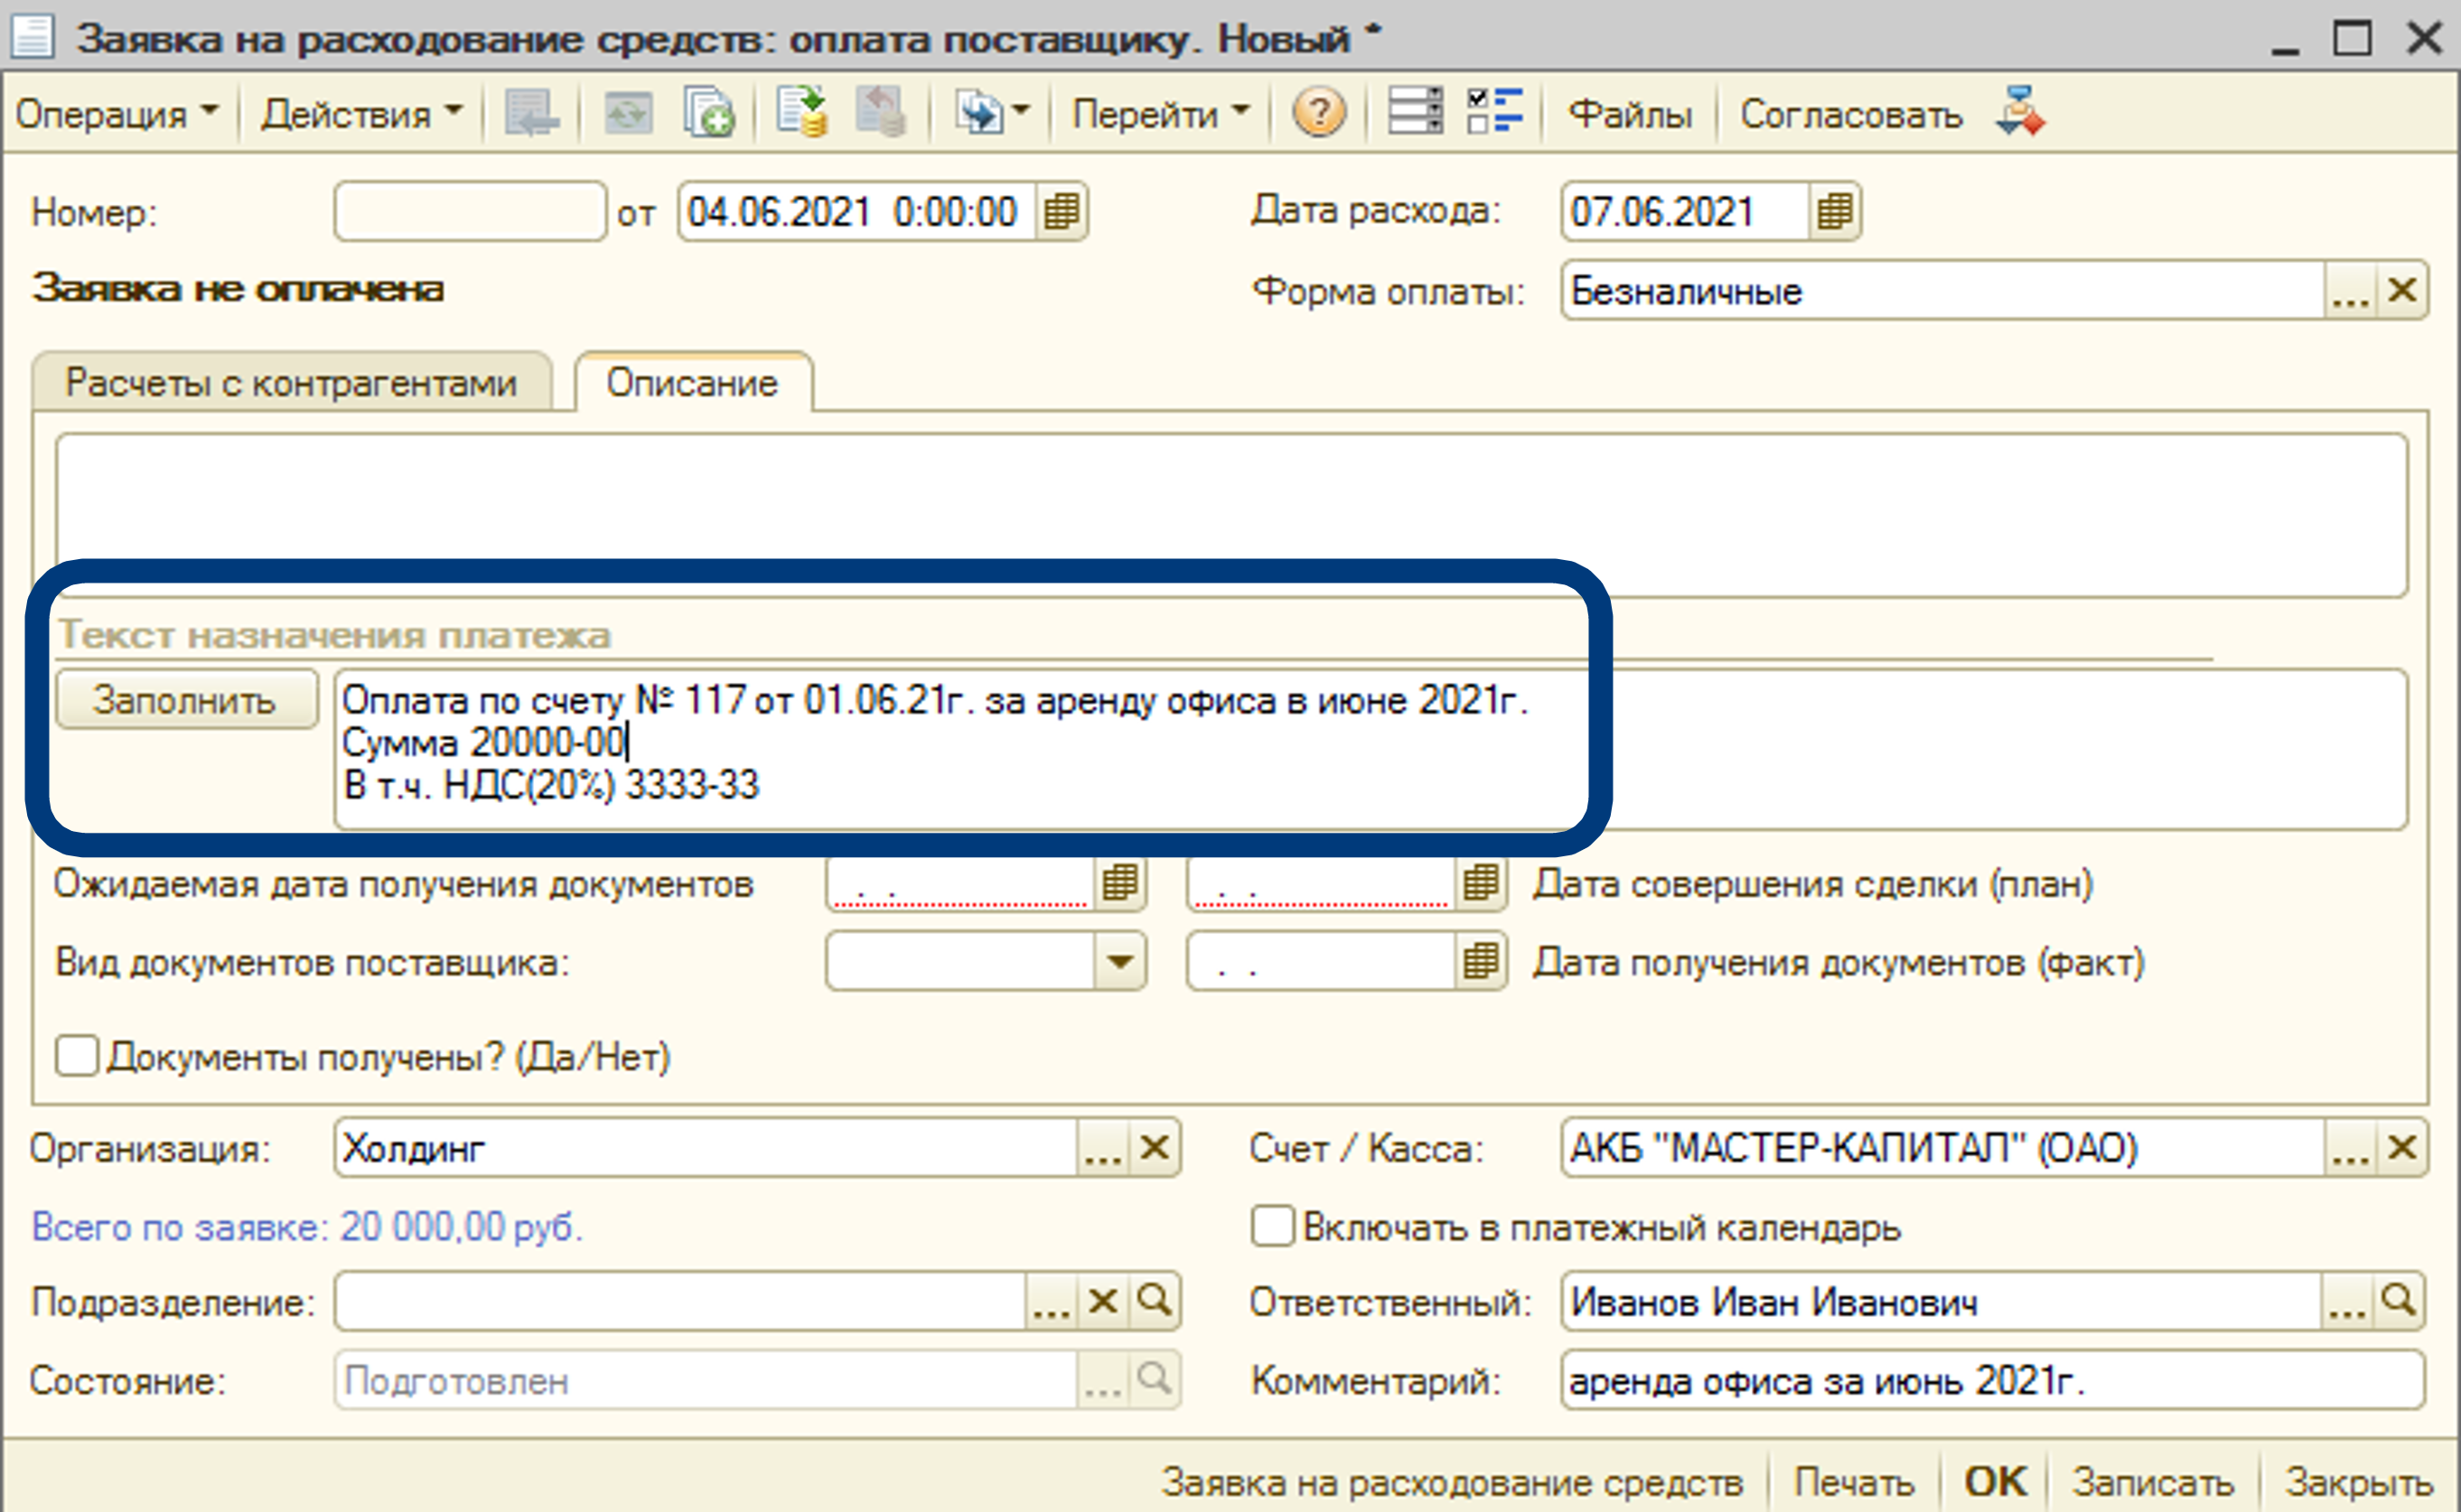The image size is (2461, 1512).
Task: Open calendar for Дата получения документов (факт)
Action: tap(1480, 962)
